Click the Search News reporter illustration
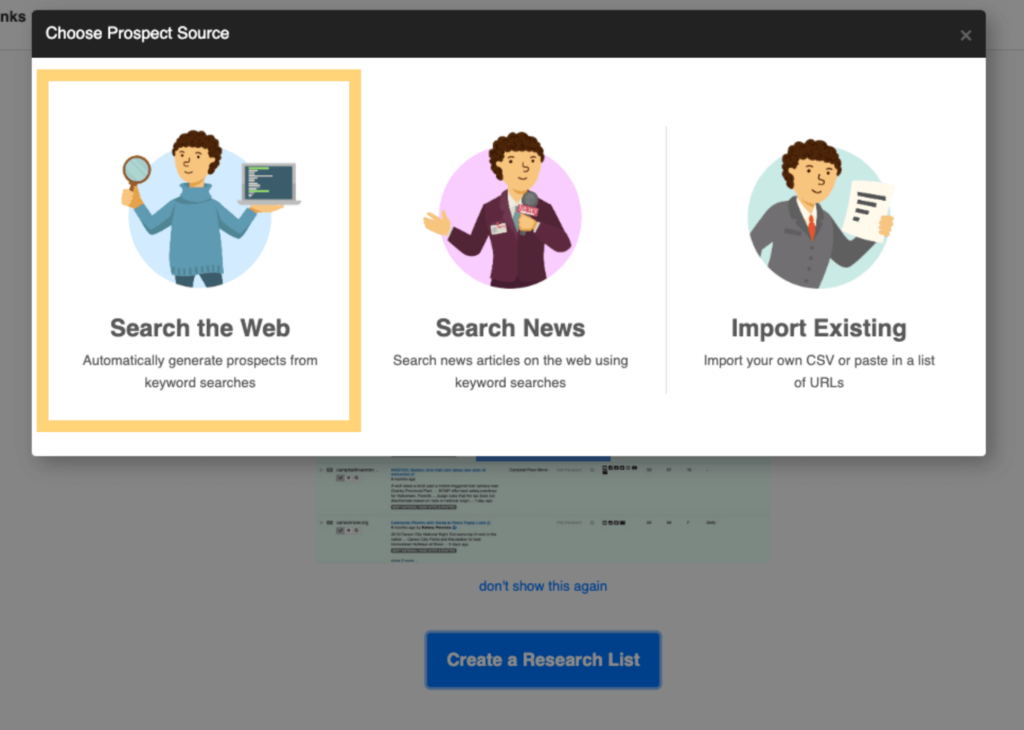 pos(510,205)
